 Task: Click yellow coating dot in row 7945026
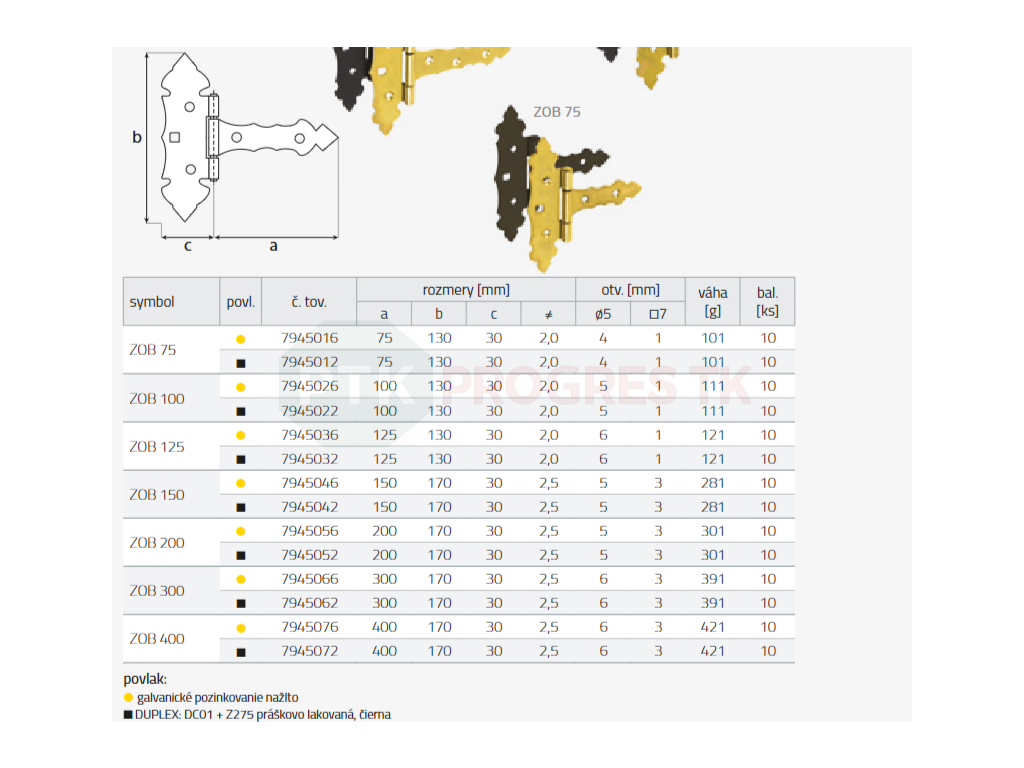click(x=240, y=387)
